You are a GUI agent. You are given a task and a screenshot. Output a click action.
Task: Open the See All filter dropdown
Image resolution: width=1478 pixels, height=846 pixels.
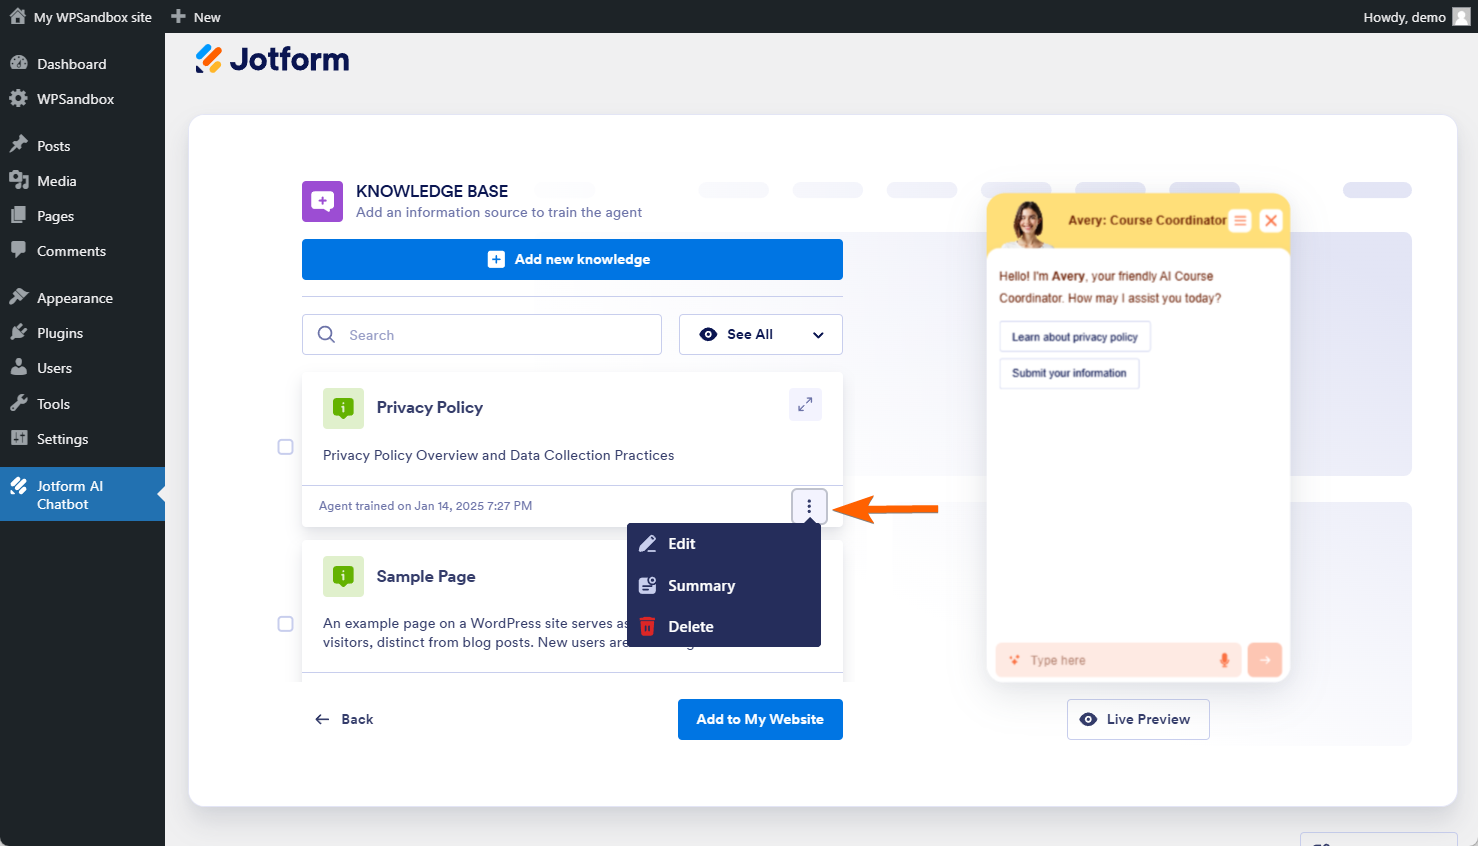pyautogui.click(x=761, y=335)
